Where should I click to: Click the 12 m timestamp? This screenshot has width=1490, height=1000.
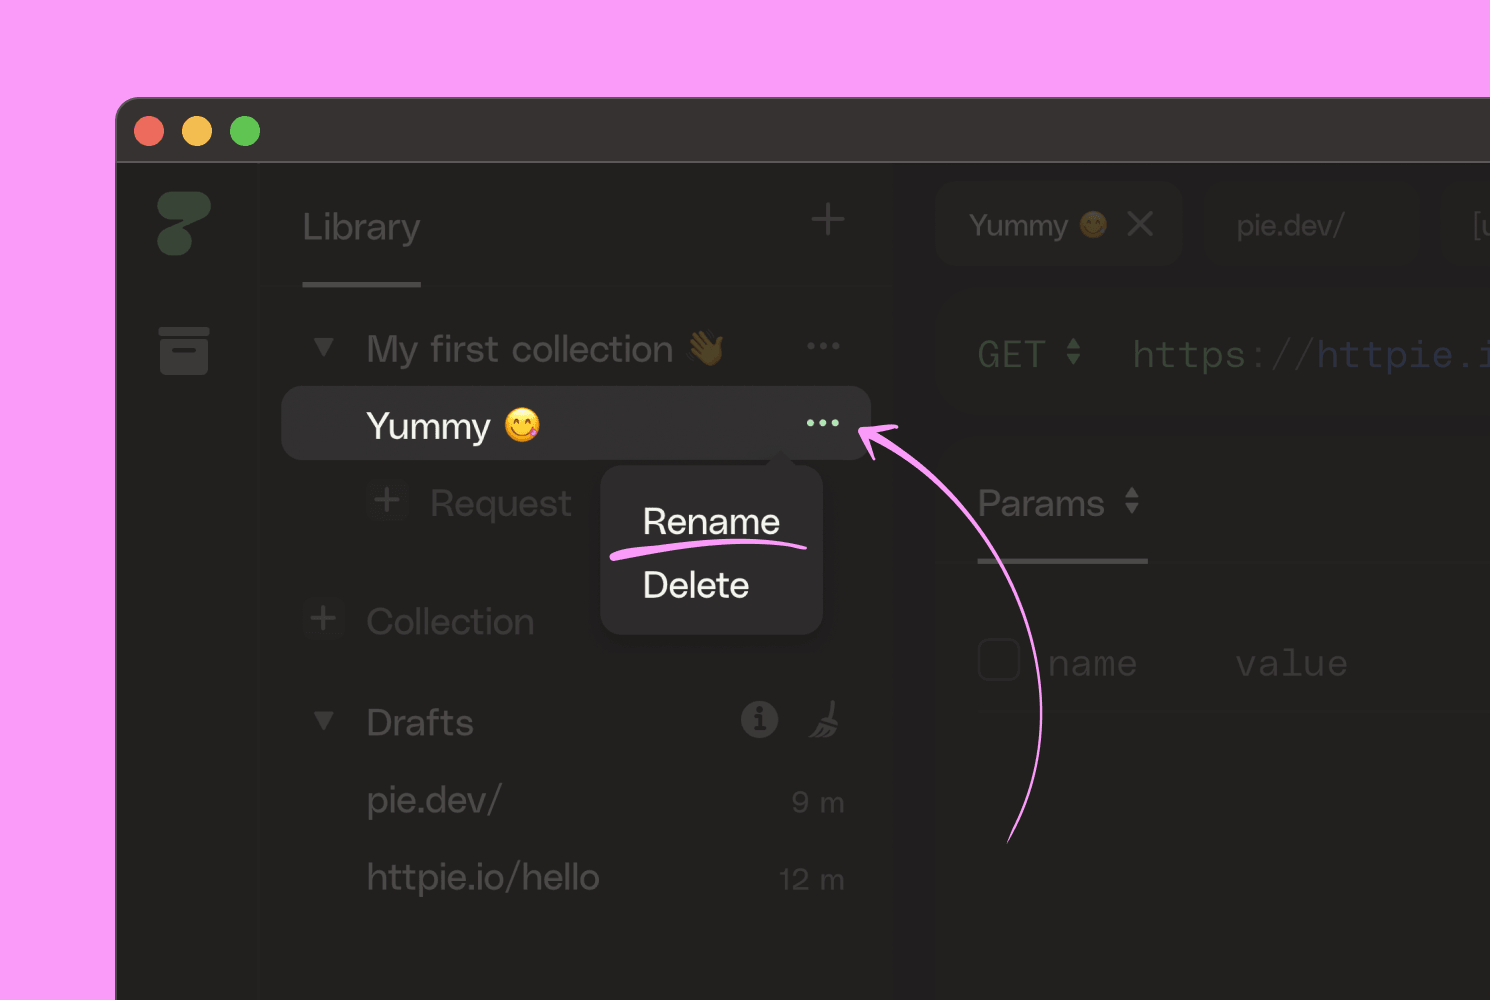(812, 880)
